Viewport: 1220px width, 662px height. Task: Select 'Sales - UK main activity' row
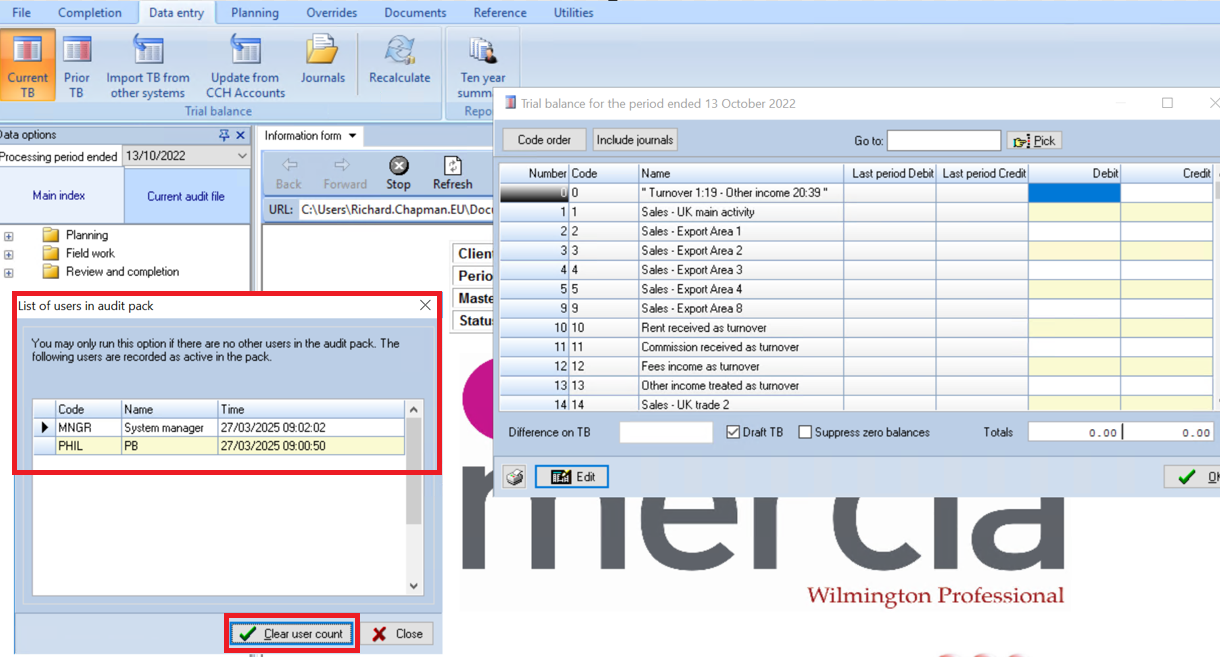pyautogui.click(x=856, y=212)
